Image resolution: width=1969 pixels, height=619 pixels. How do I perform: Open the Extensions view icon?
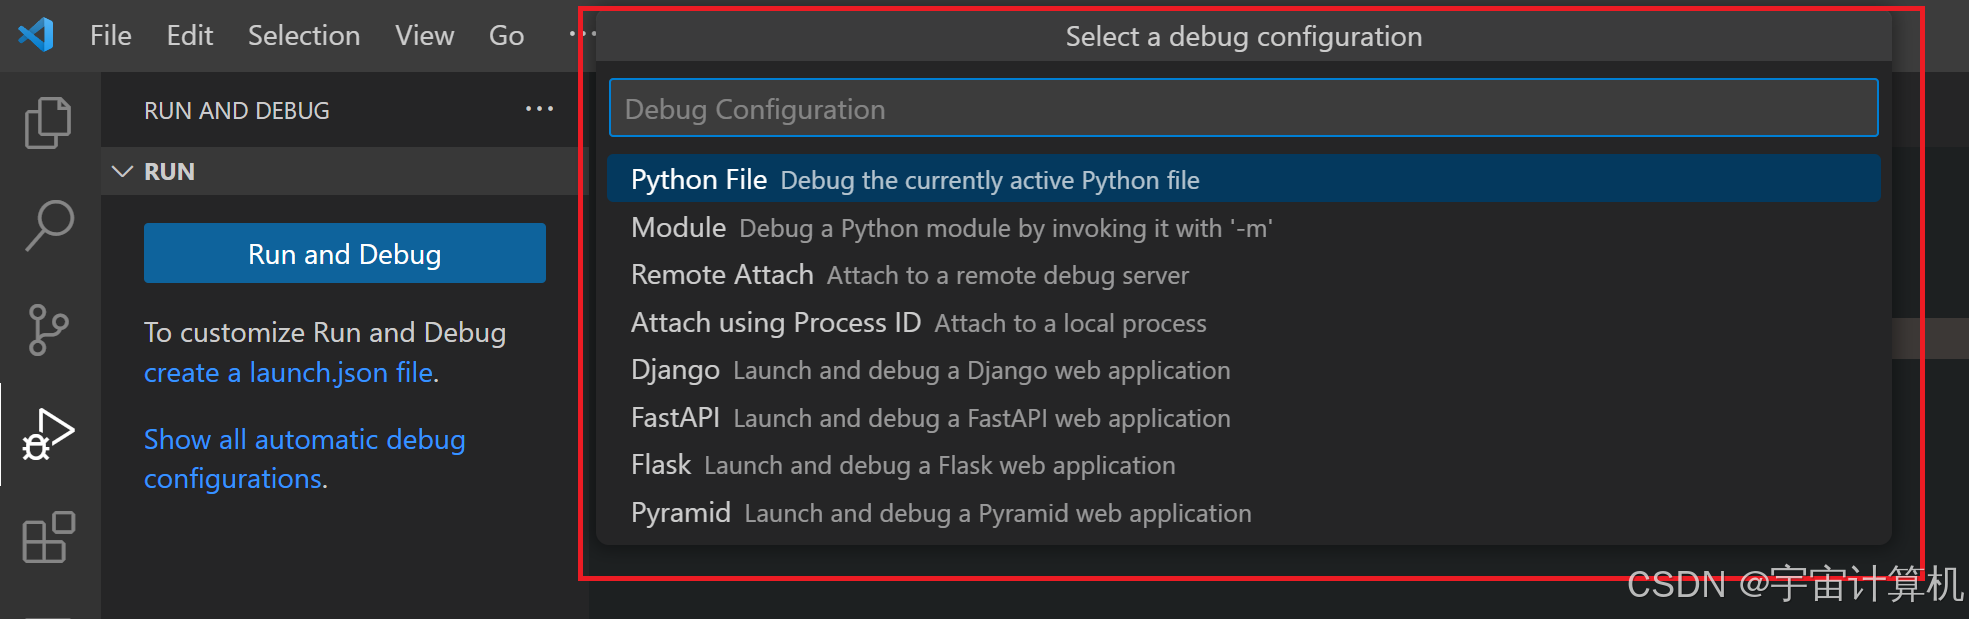(x=48, y=538)
